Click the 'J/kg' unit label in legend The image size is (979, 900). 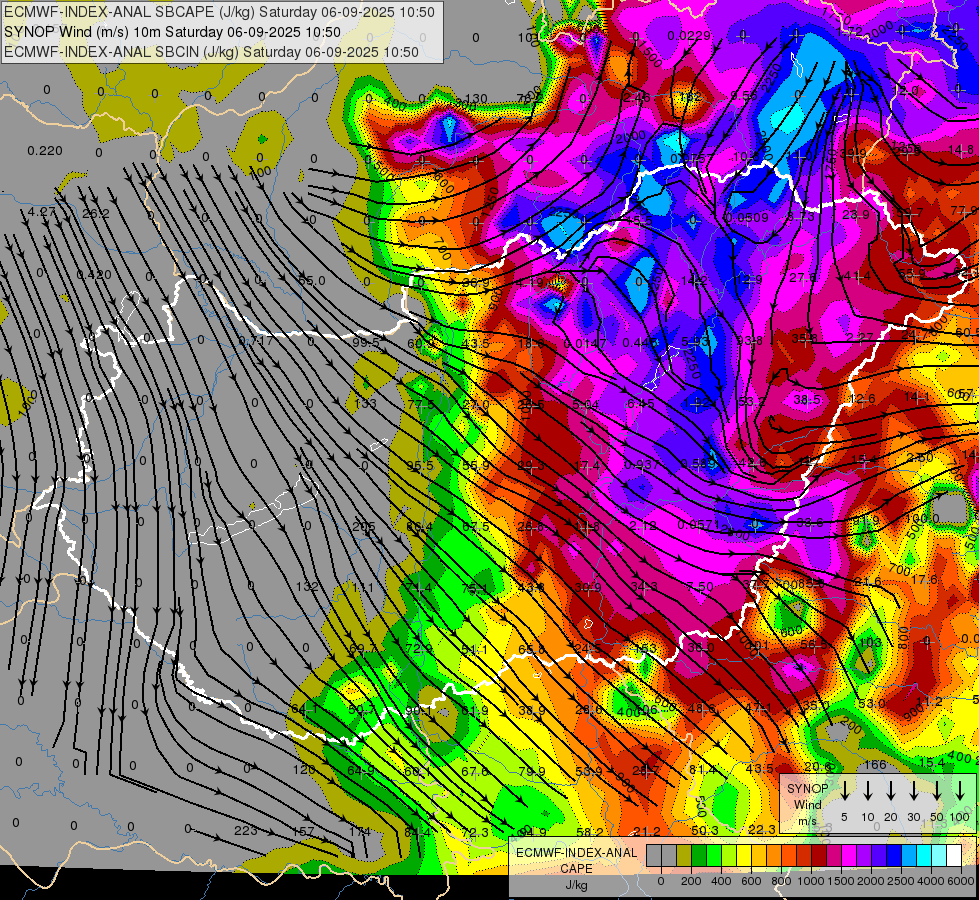(x=576, y=884)
